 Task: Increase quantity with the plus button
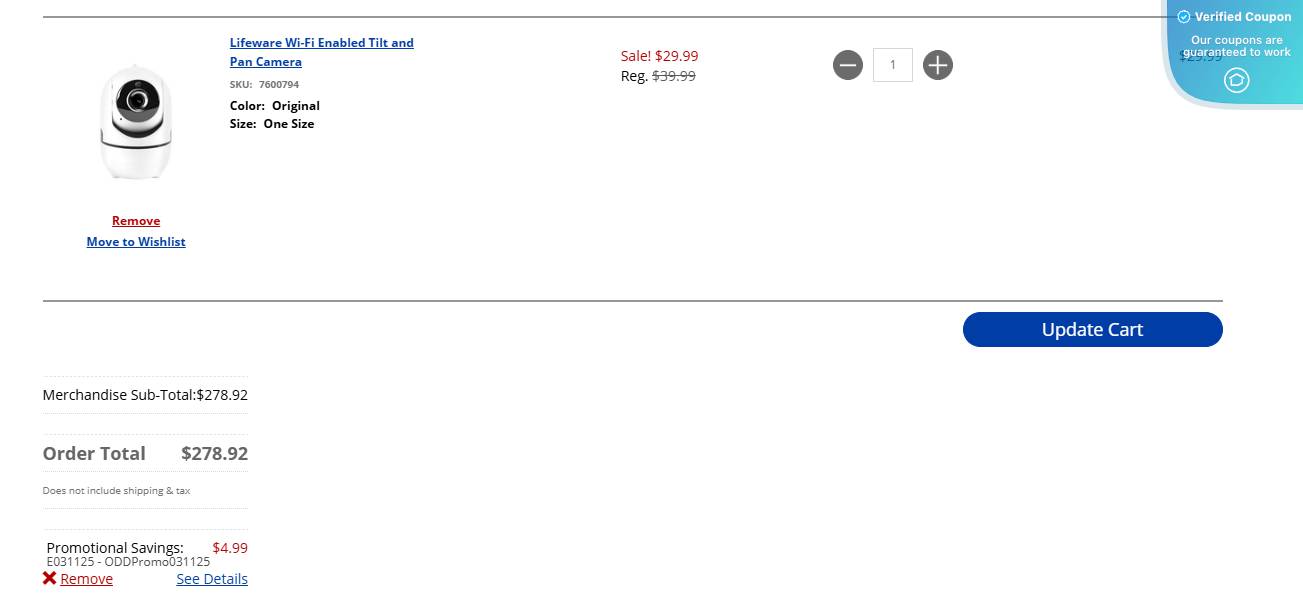(x=937, y=66)
